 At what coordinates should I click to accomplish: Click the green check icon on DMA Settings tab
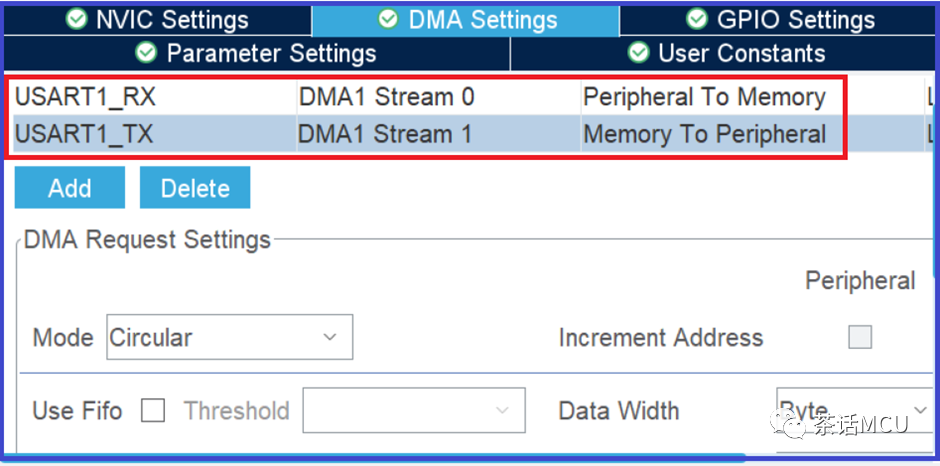pos(388,19)
